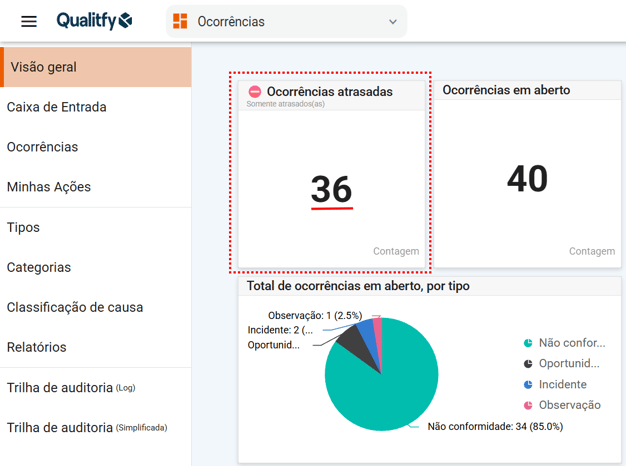Open Tipos menu item

point(24,227)
